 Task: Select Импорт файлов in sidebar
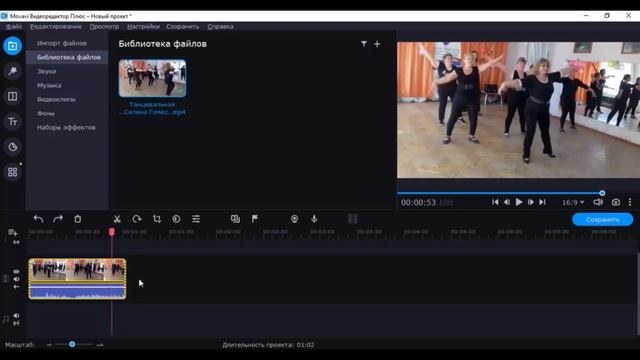click(x=62, y=43)
